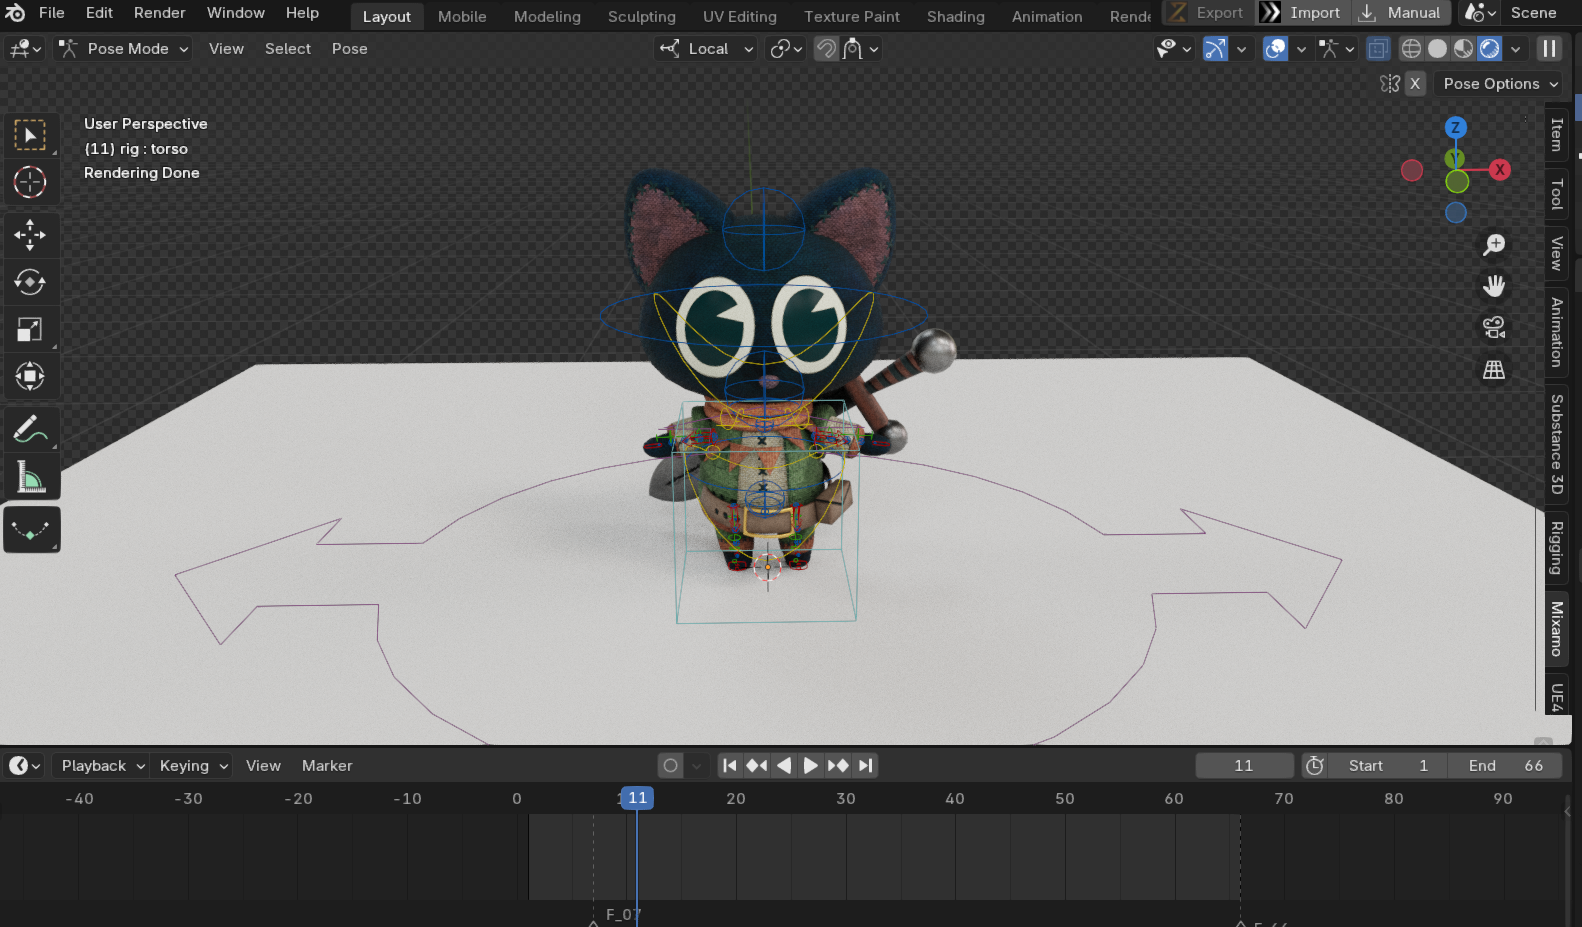Select the Measure tool

click(x=30, y=477)
